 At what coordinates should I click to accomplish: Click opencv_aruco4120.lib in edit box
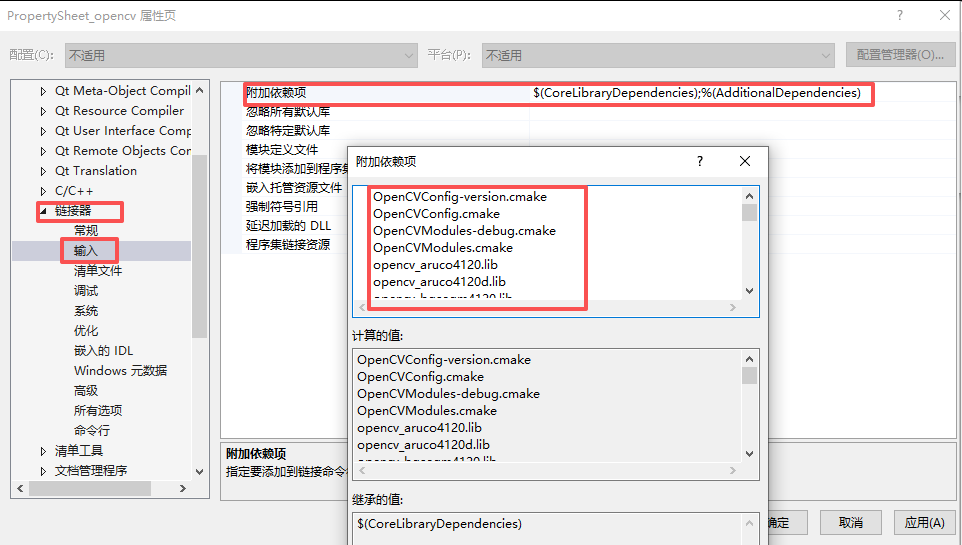[x=435, y=265]
